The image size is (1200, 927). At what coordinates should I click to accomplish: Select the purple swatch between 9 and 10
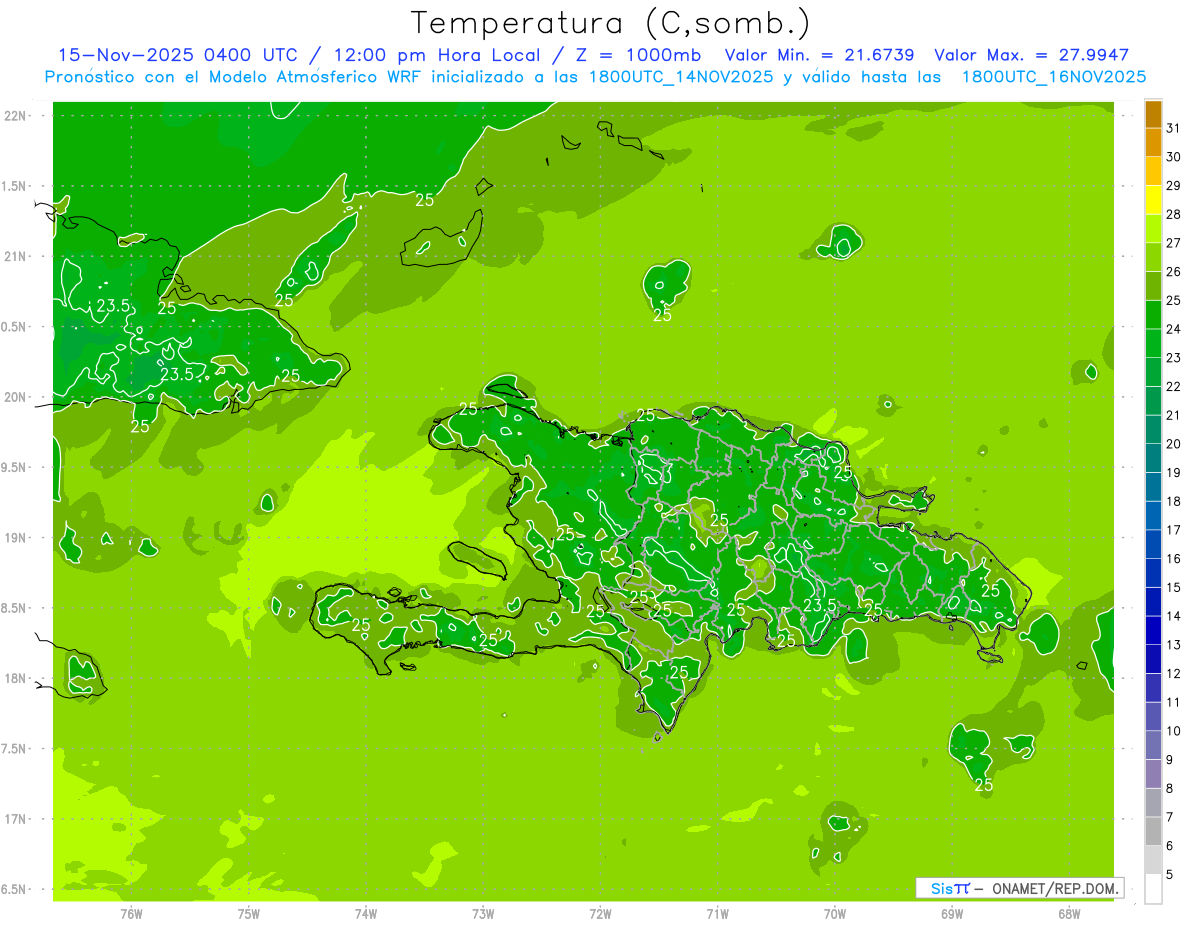point(1153,745)
